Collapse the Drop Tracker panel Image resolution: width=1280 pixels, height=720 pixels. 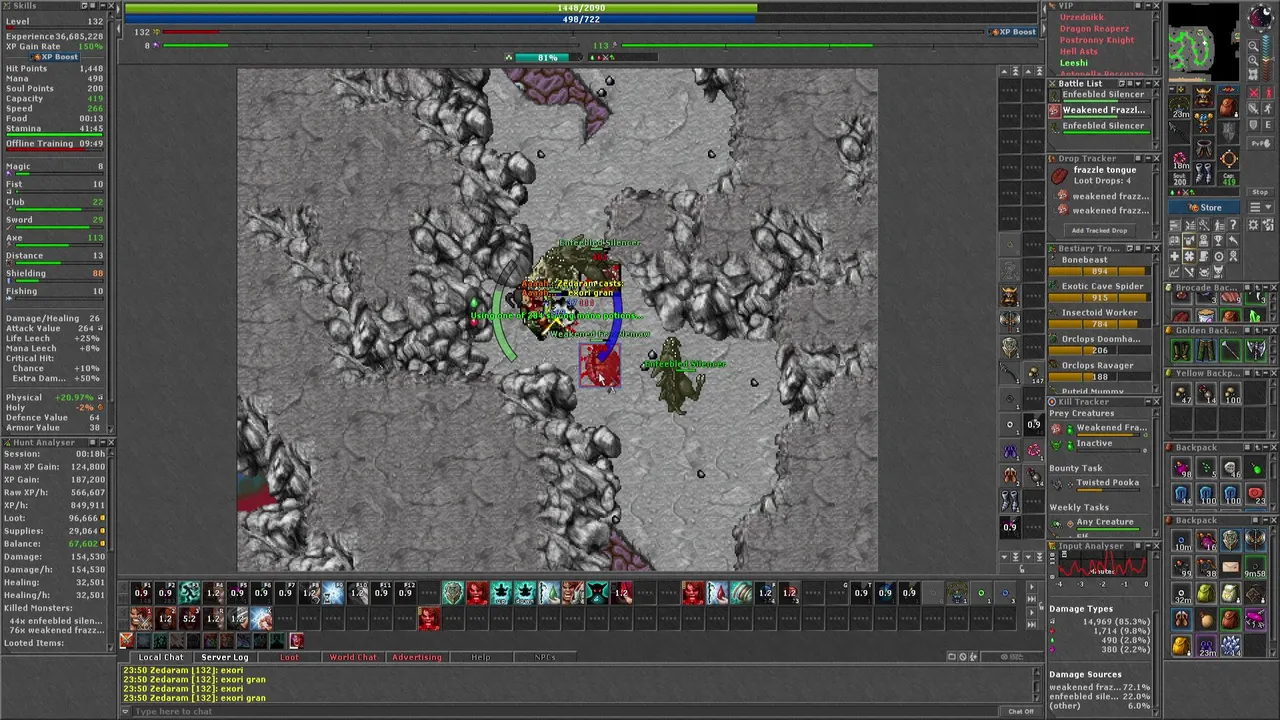1148,158
